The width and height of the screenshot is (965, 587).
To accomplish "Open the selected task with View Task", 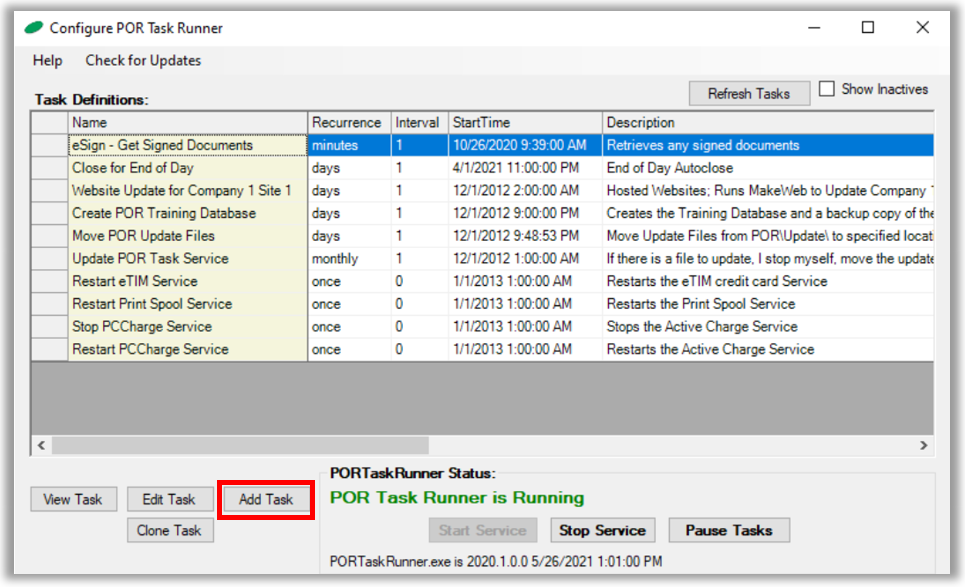I will click(x=73, y=499).
